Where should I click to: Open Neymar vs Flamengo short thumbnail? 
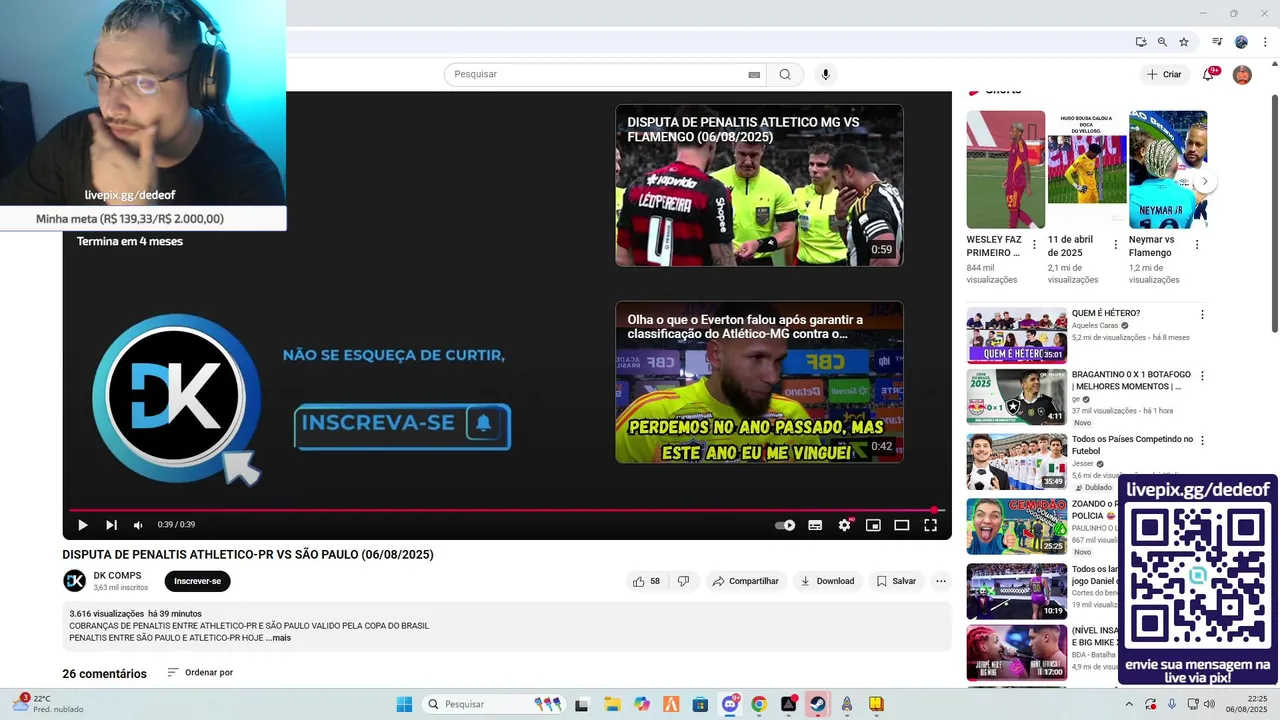(x=1168, y=170)
